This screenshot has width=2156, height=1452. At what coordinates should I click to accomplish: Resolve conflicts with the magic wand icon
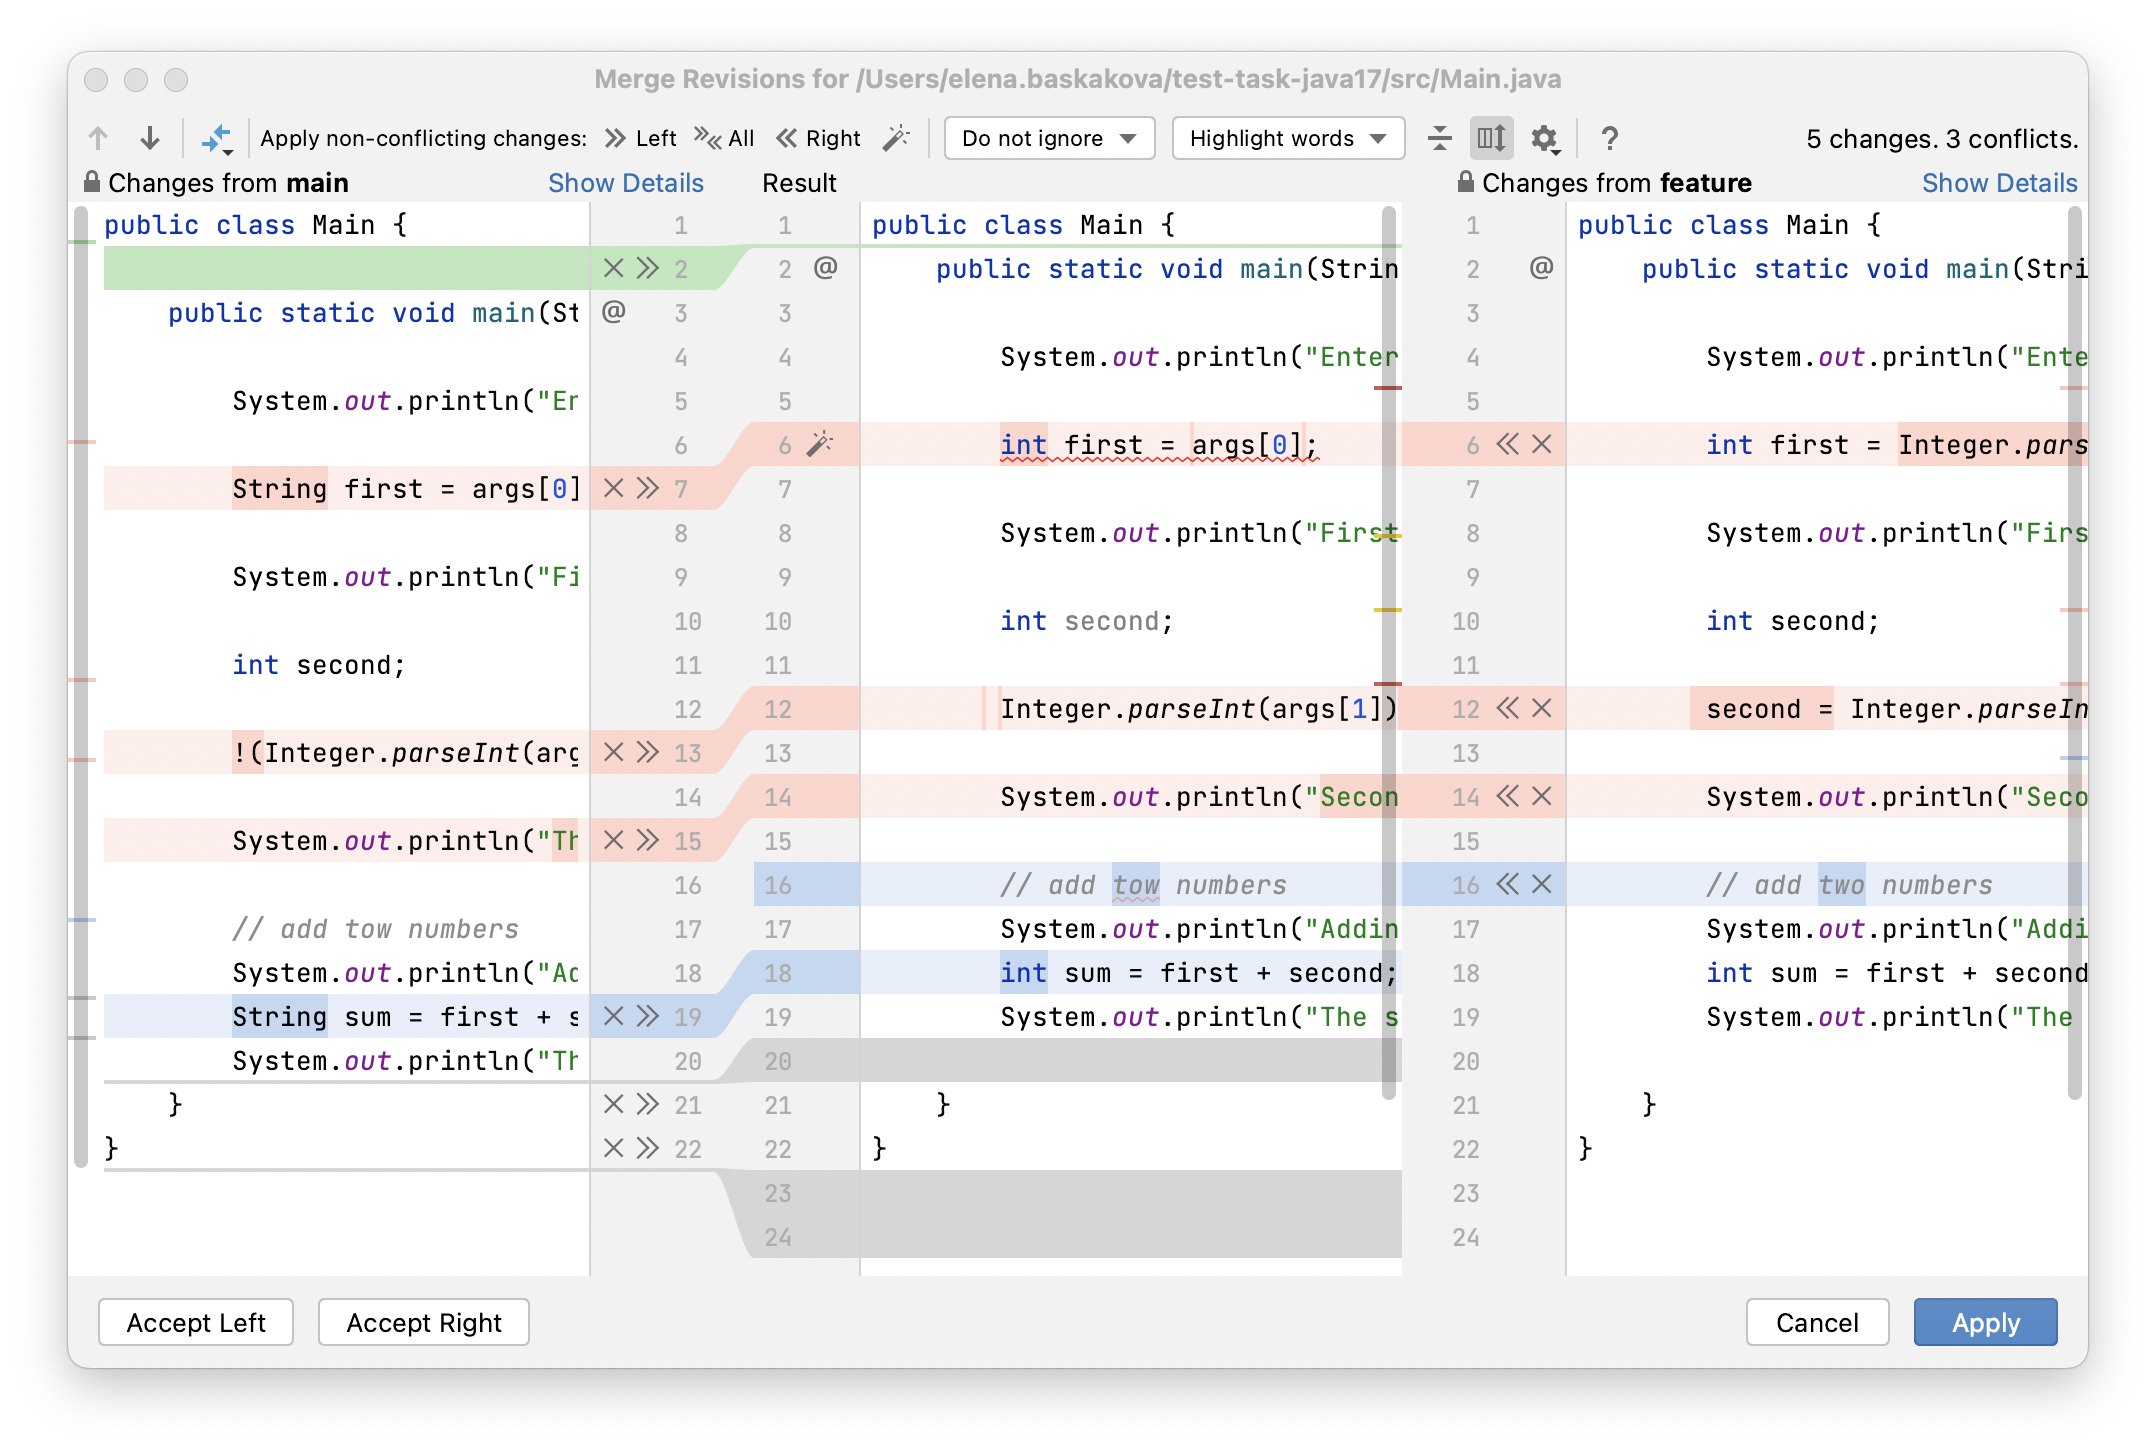click(897, 138)
